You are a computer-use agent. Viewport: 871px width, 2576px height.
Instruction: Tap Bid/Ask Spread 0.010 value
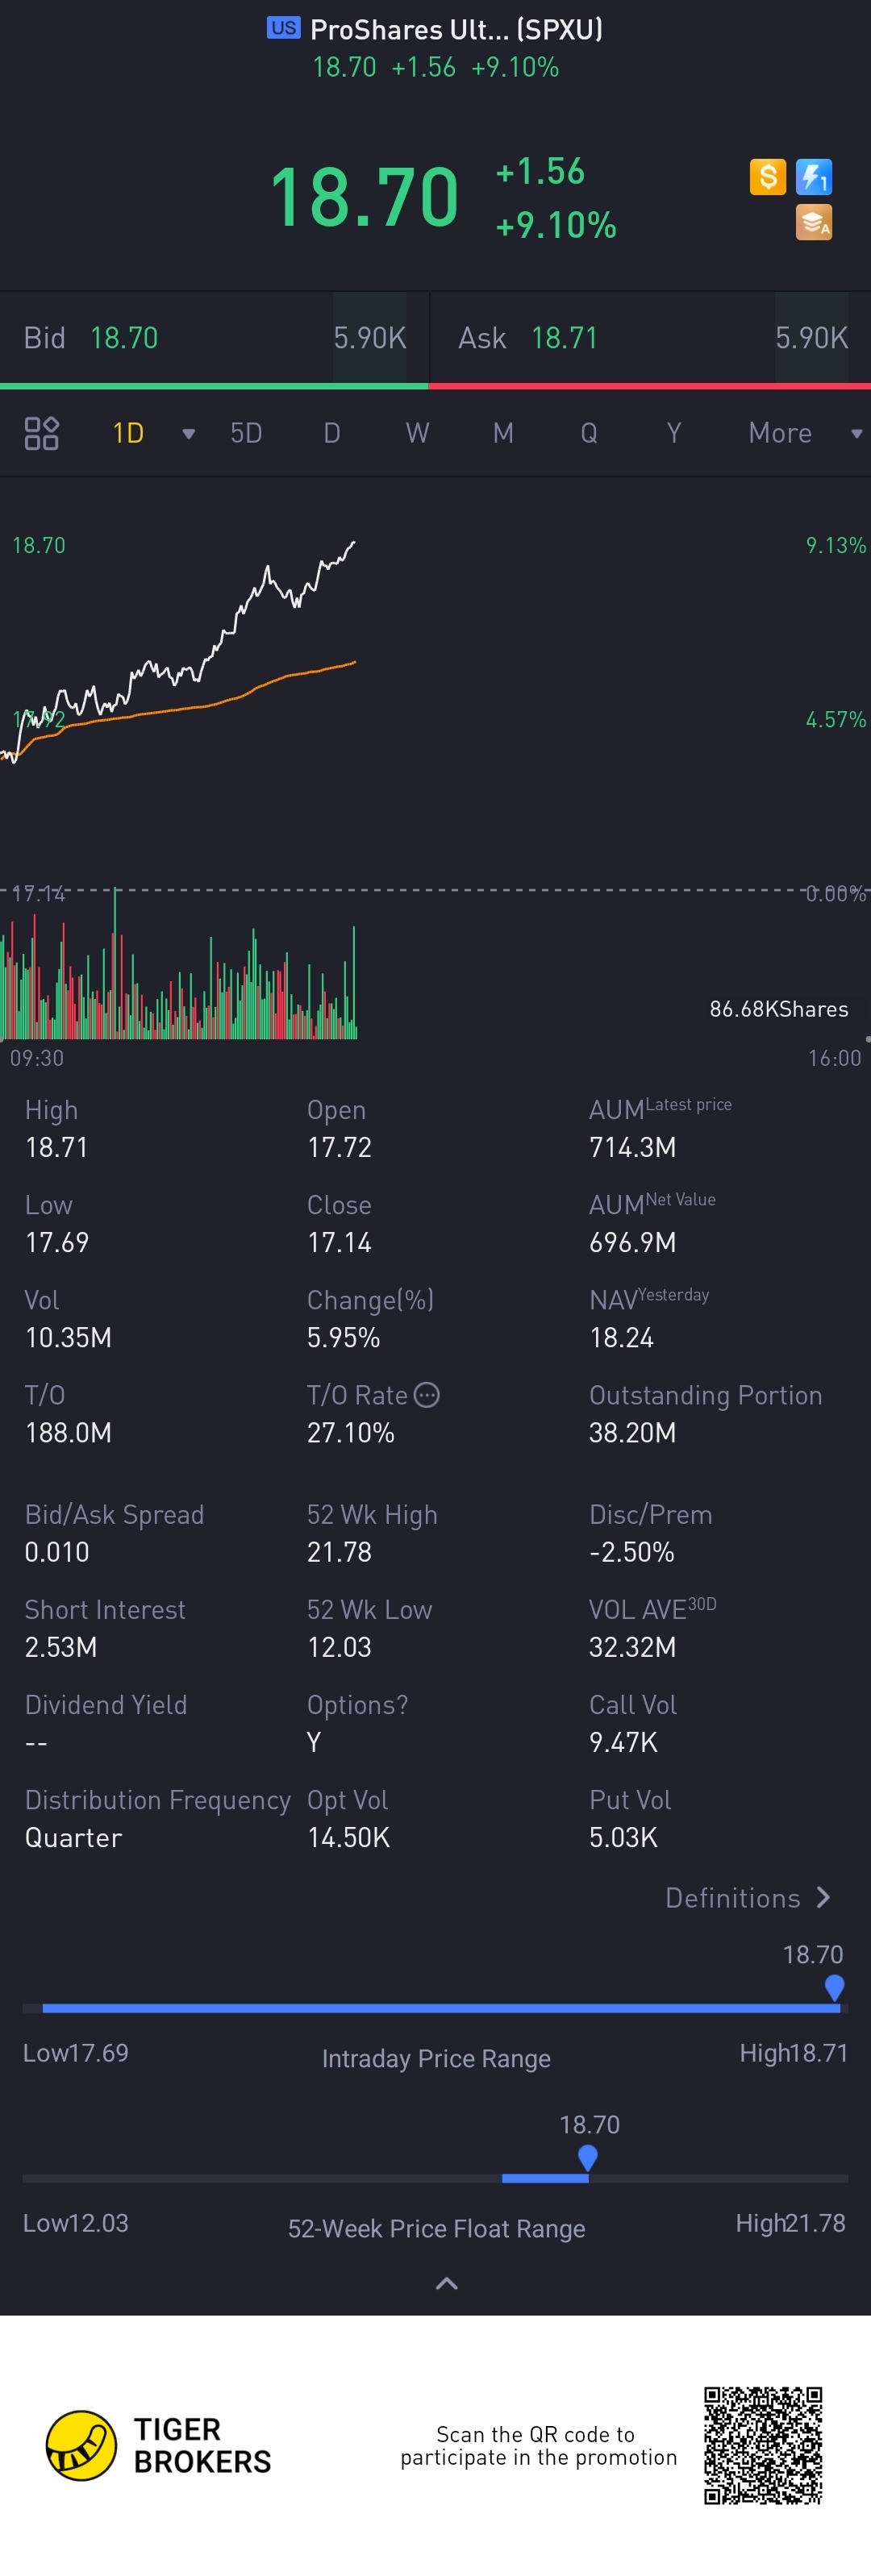(x=57, y=1552)
